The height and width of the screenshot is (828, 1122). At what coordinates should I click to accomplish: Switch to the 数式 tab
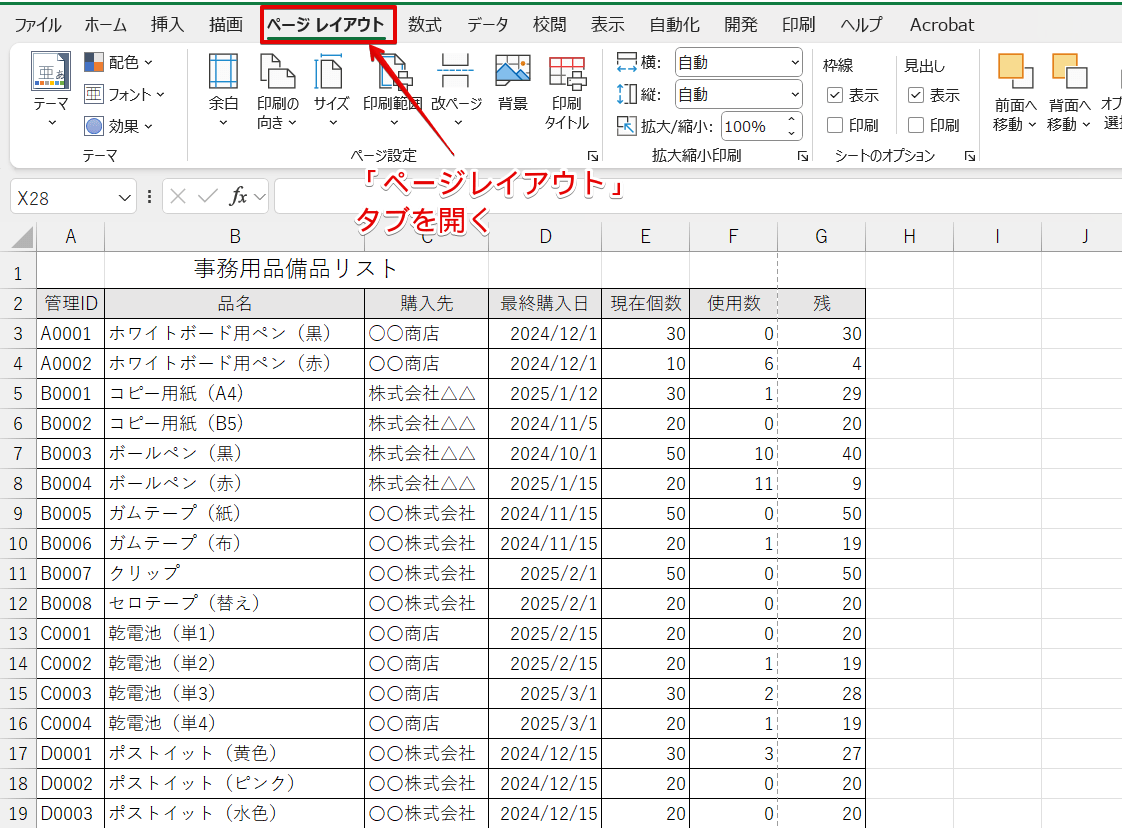pyautogui.click(x=424, y=25)
